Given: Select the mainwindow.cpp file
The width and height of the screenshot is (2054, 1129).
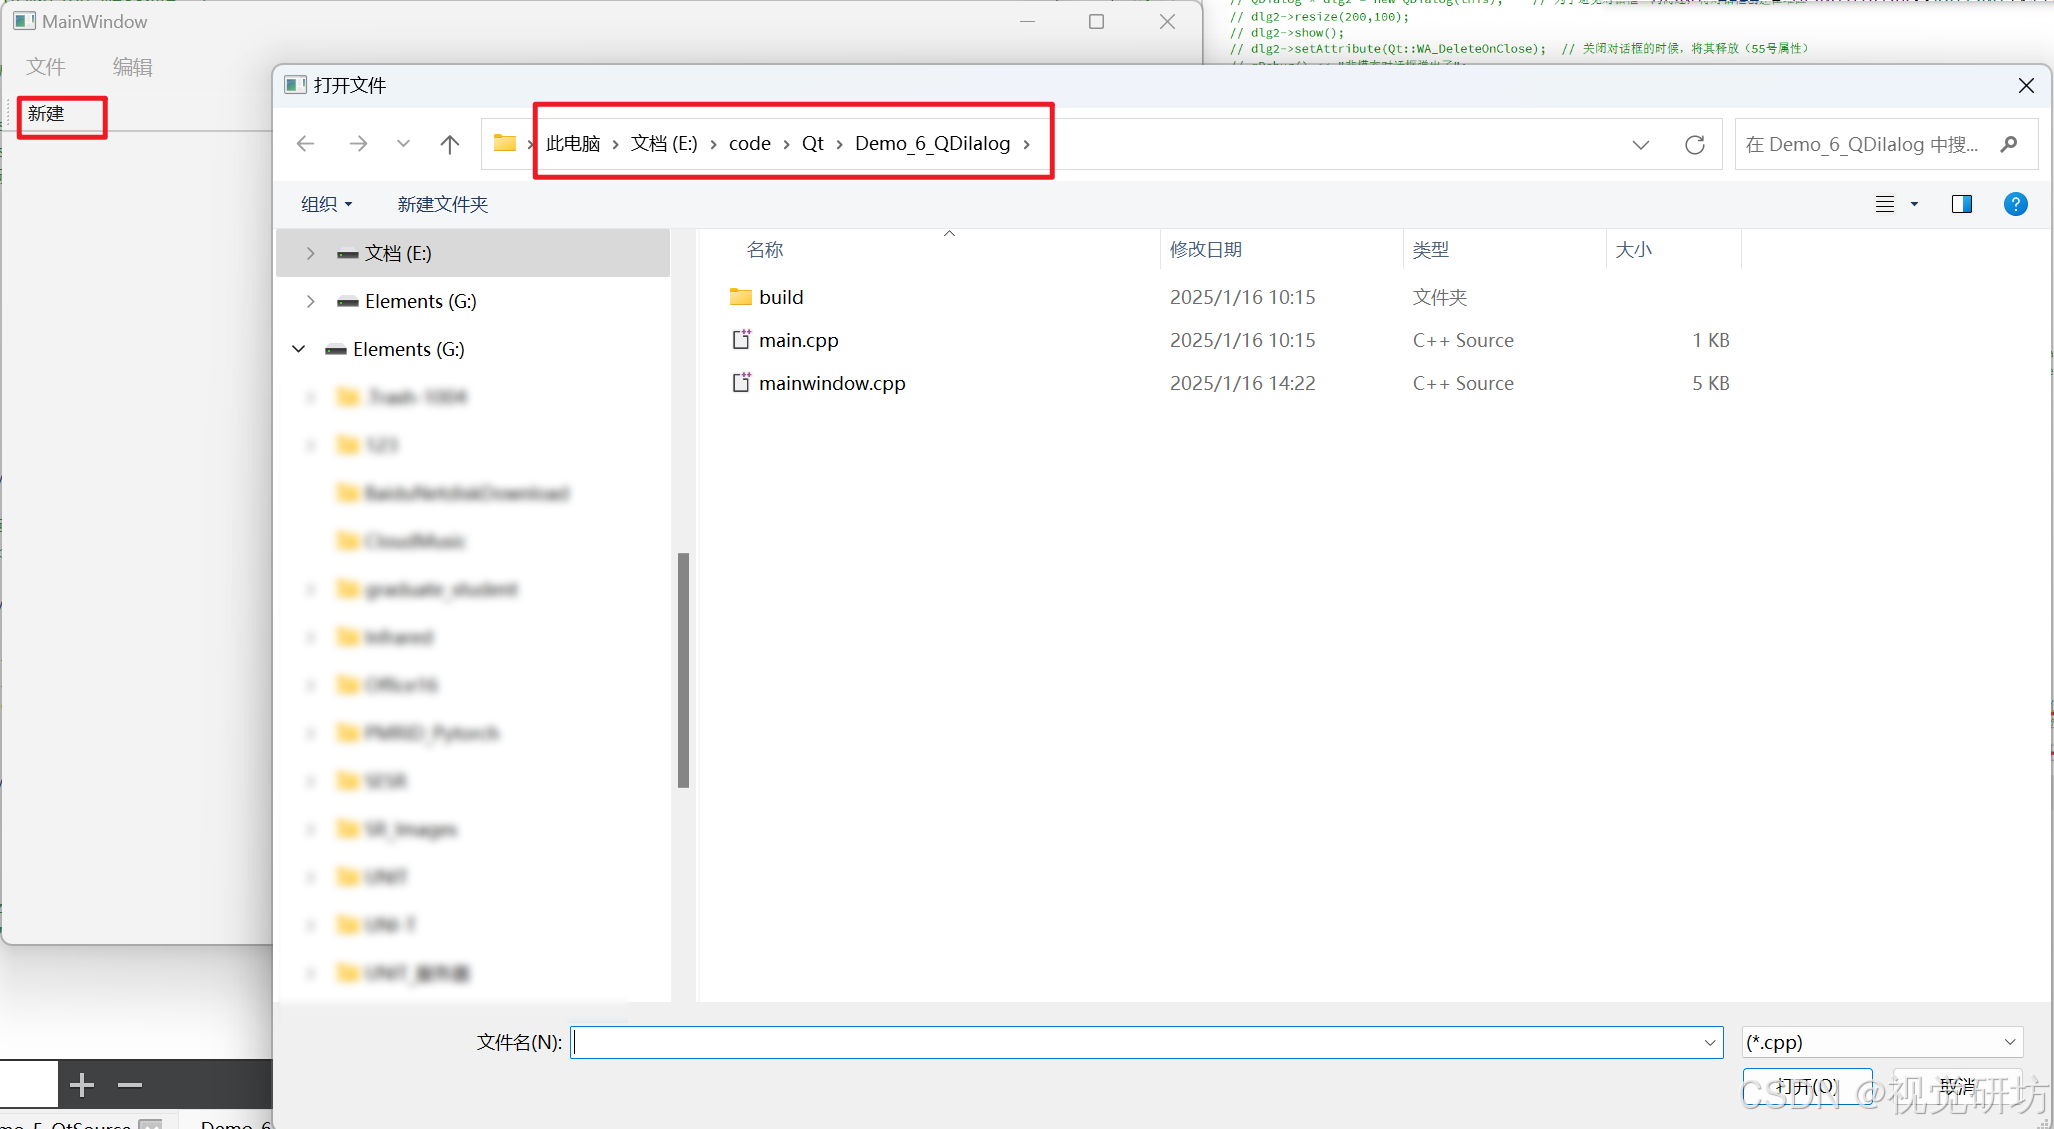Looking at the screenshot, I should point(831,383).
